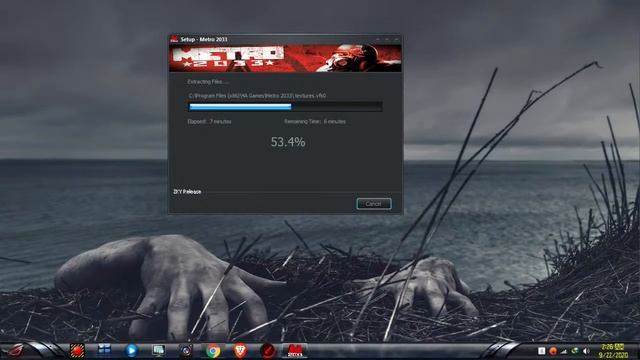Open the camera-lens taskbar app icon
Viewport: 640px width, 360px height.
[x=186, y=351]
